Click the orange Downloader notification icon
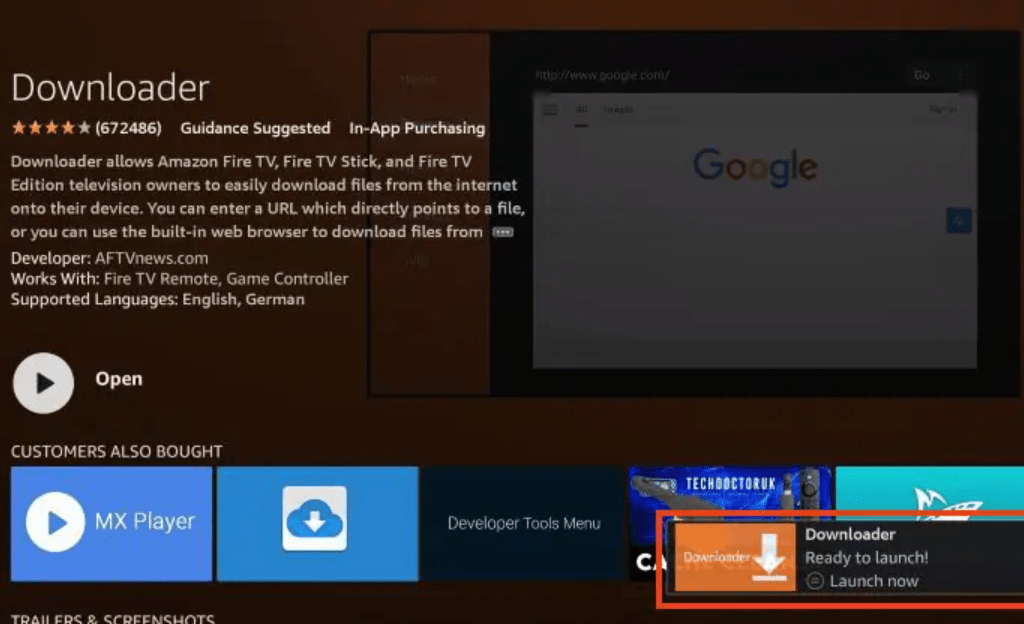 tap(735, 557)
